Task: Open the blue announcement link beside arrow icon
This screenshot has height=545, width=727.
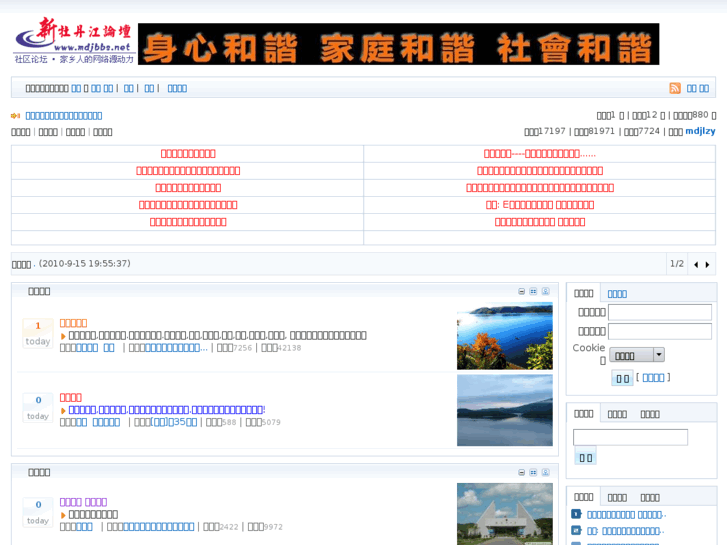Action: [x=64, y=116]
